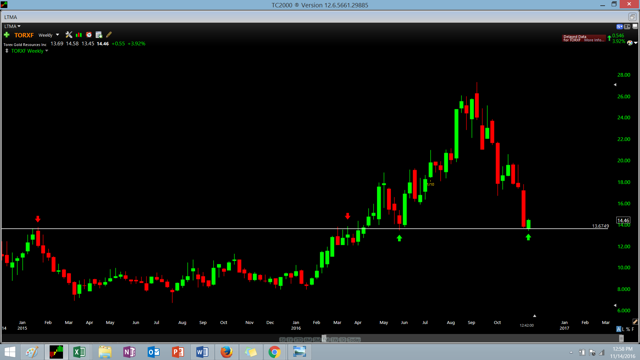Screen dimensions: 640x360
Task: Open the LTMA layout dropdown arrow
Action: 19,26
